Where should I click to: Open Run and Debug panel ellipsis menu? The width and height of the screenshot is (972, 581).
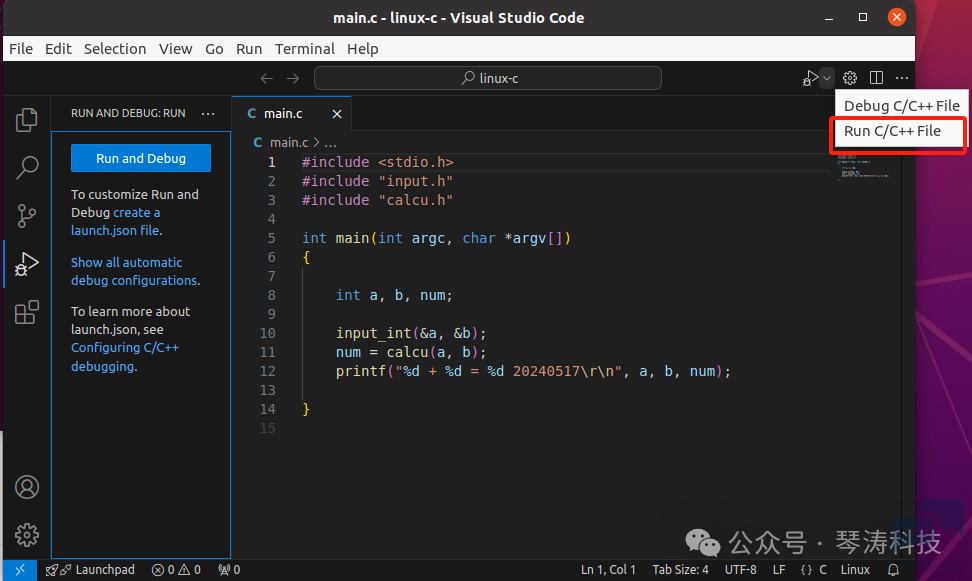pos(208,113)
